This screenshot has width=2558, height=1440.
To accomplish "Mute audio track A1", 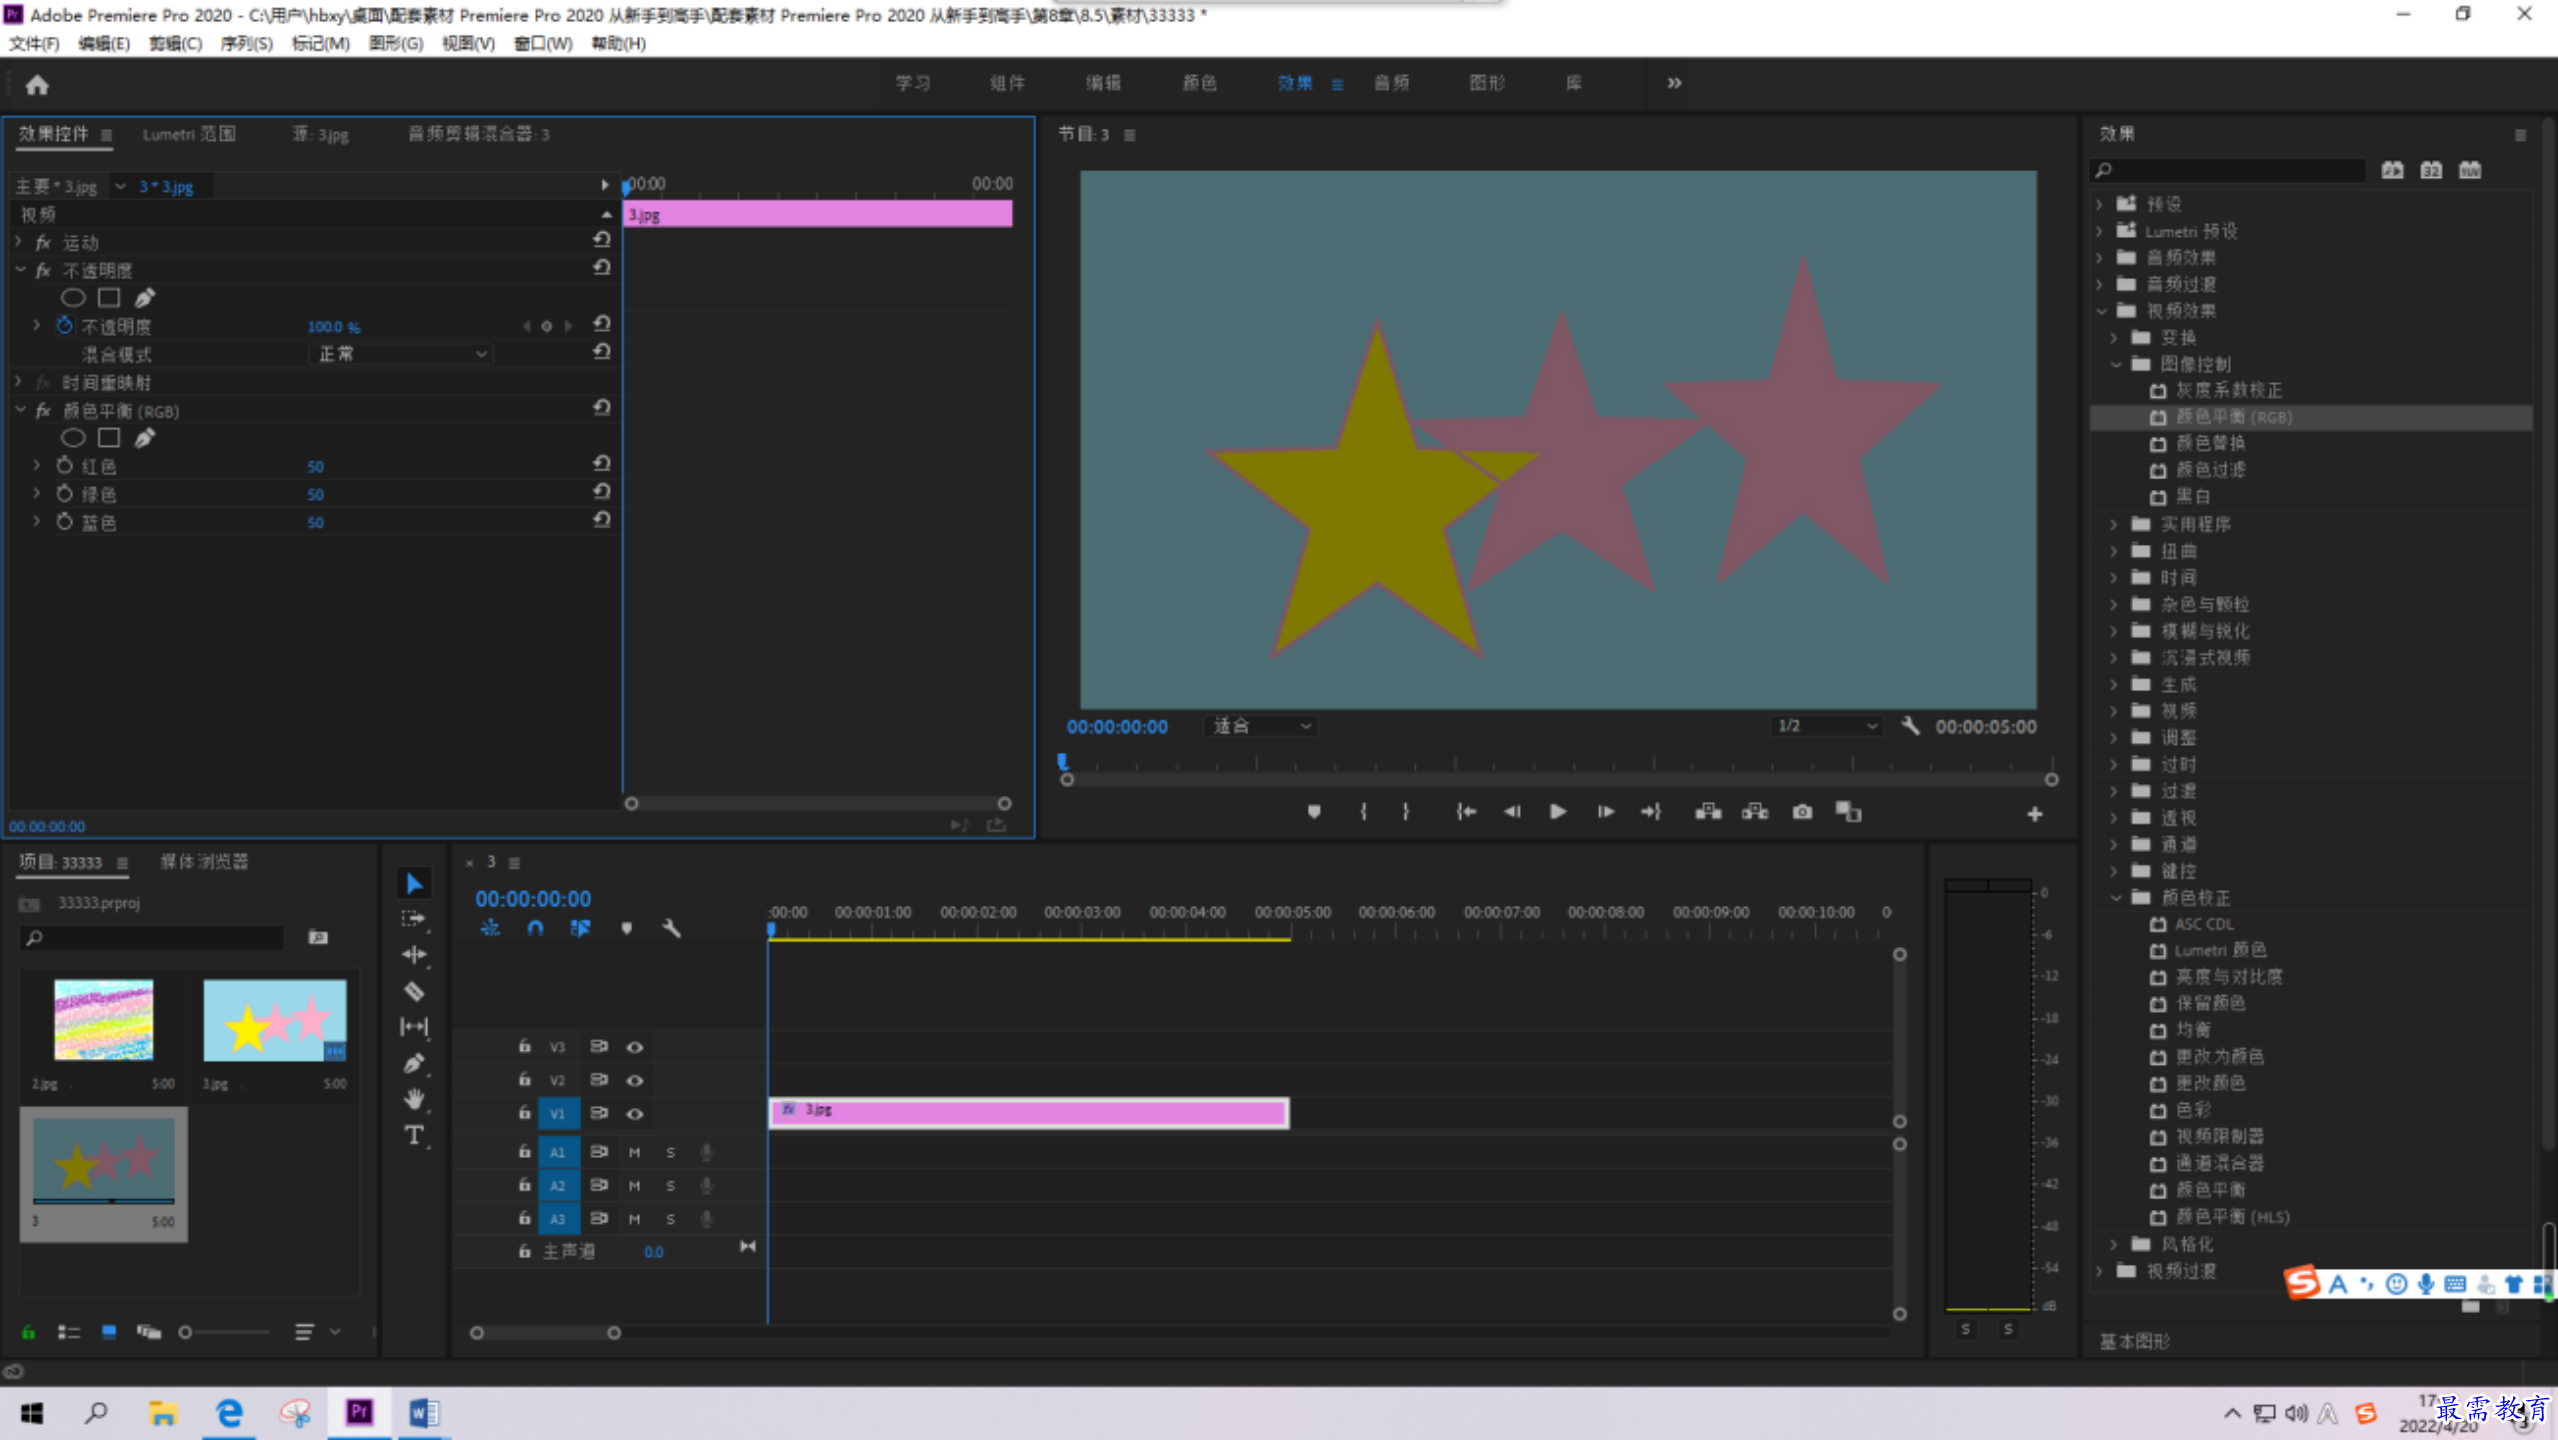I will tap(634, 1152).
